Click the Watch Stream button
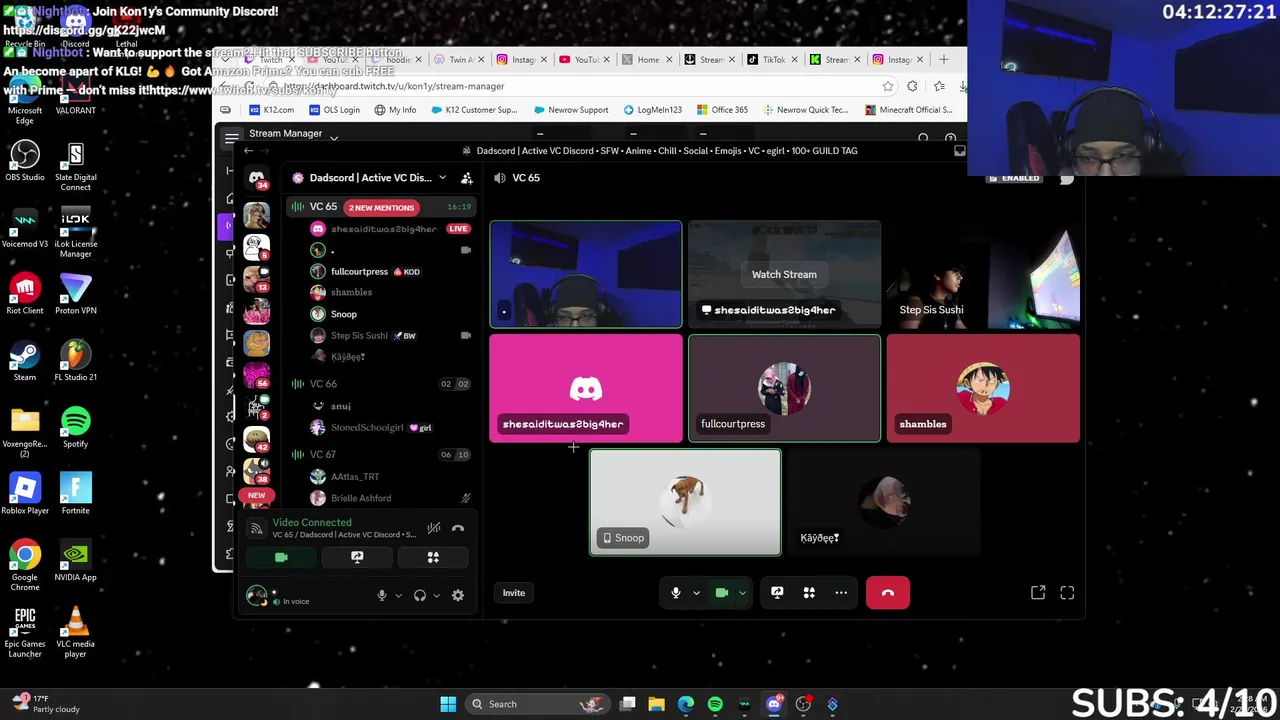The width and height of the screenshot is (1280, 720). tap(784, 274)
